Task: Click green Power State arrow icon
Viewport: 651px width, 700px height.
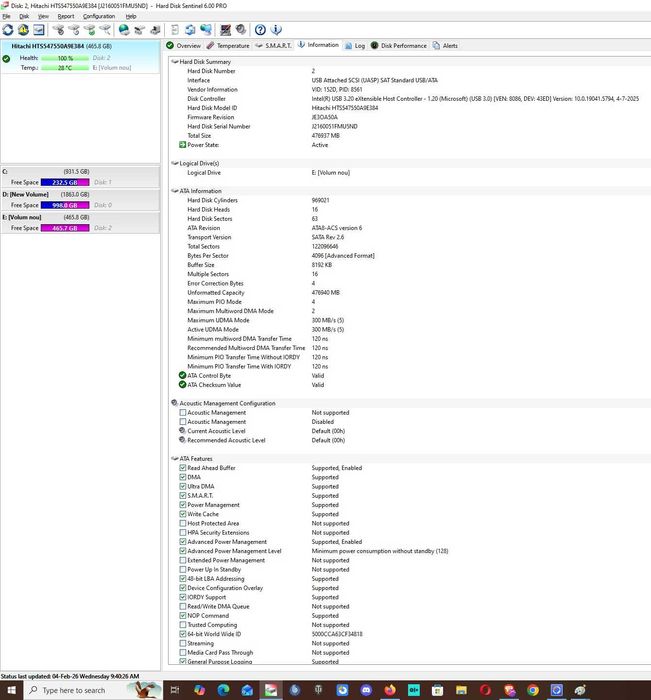Action: [182, 145]
